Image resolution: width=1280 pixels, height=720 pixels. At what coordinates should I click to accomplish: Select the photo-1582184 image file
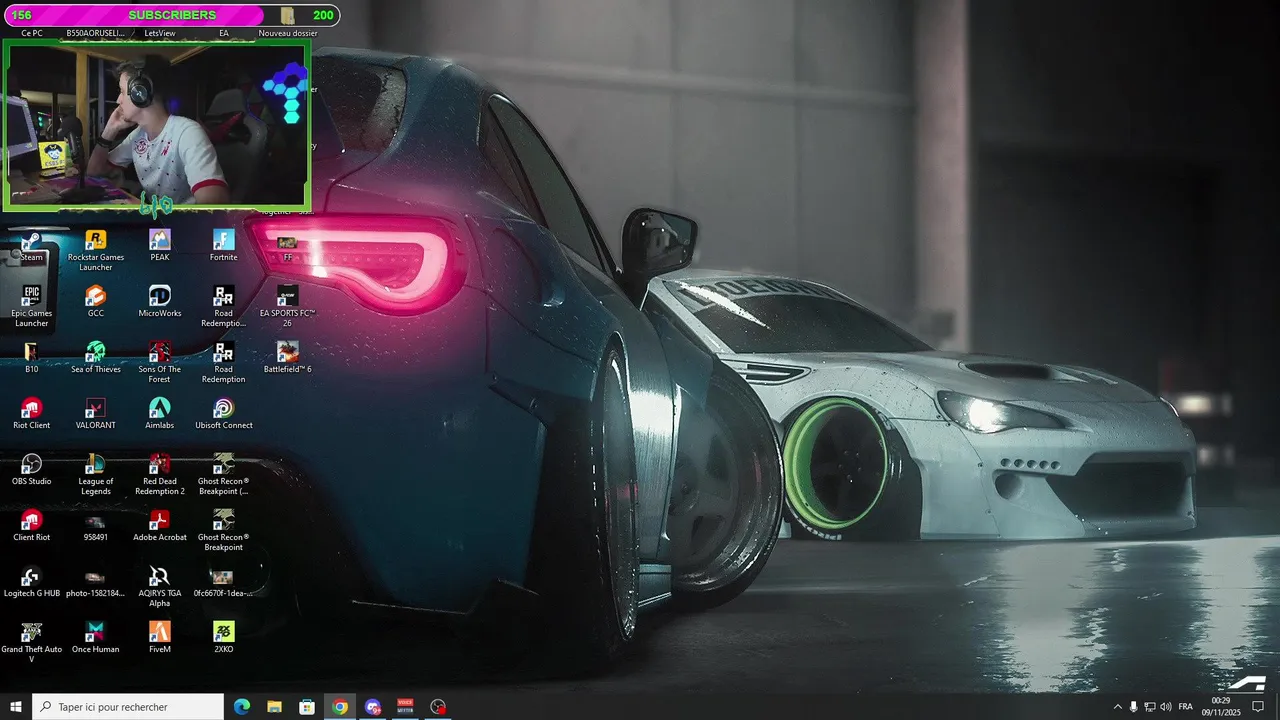click(x=96, y=584)
